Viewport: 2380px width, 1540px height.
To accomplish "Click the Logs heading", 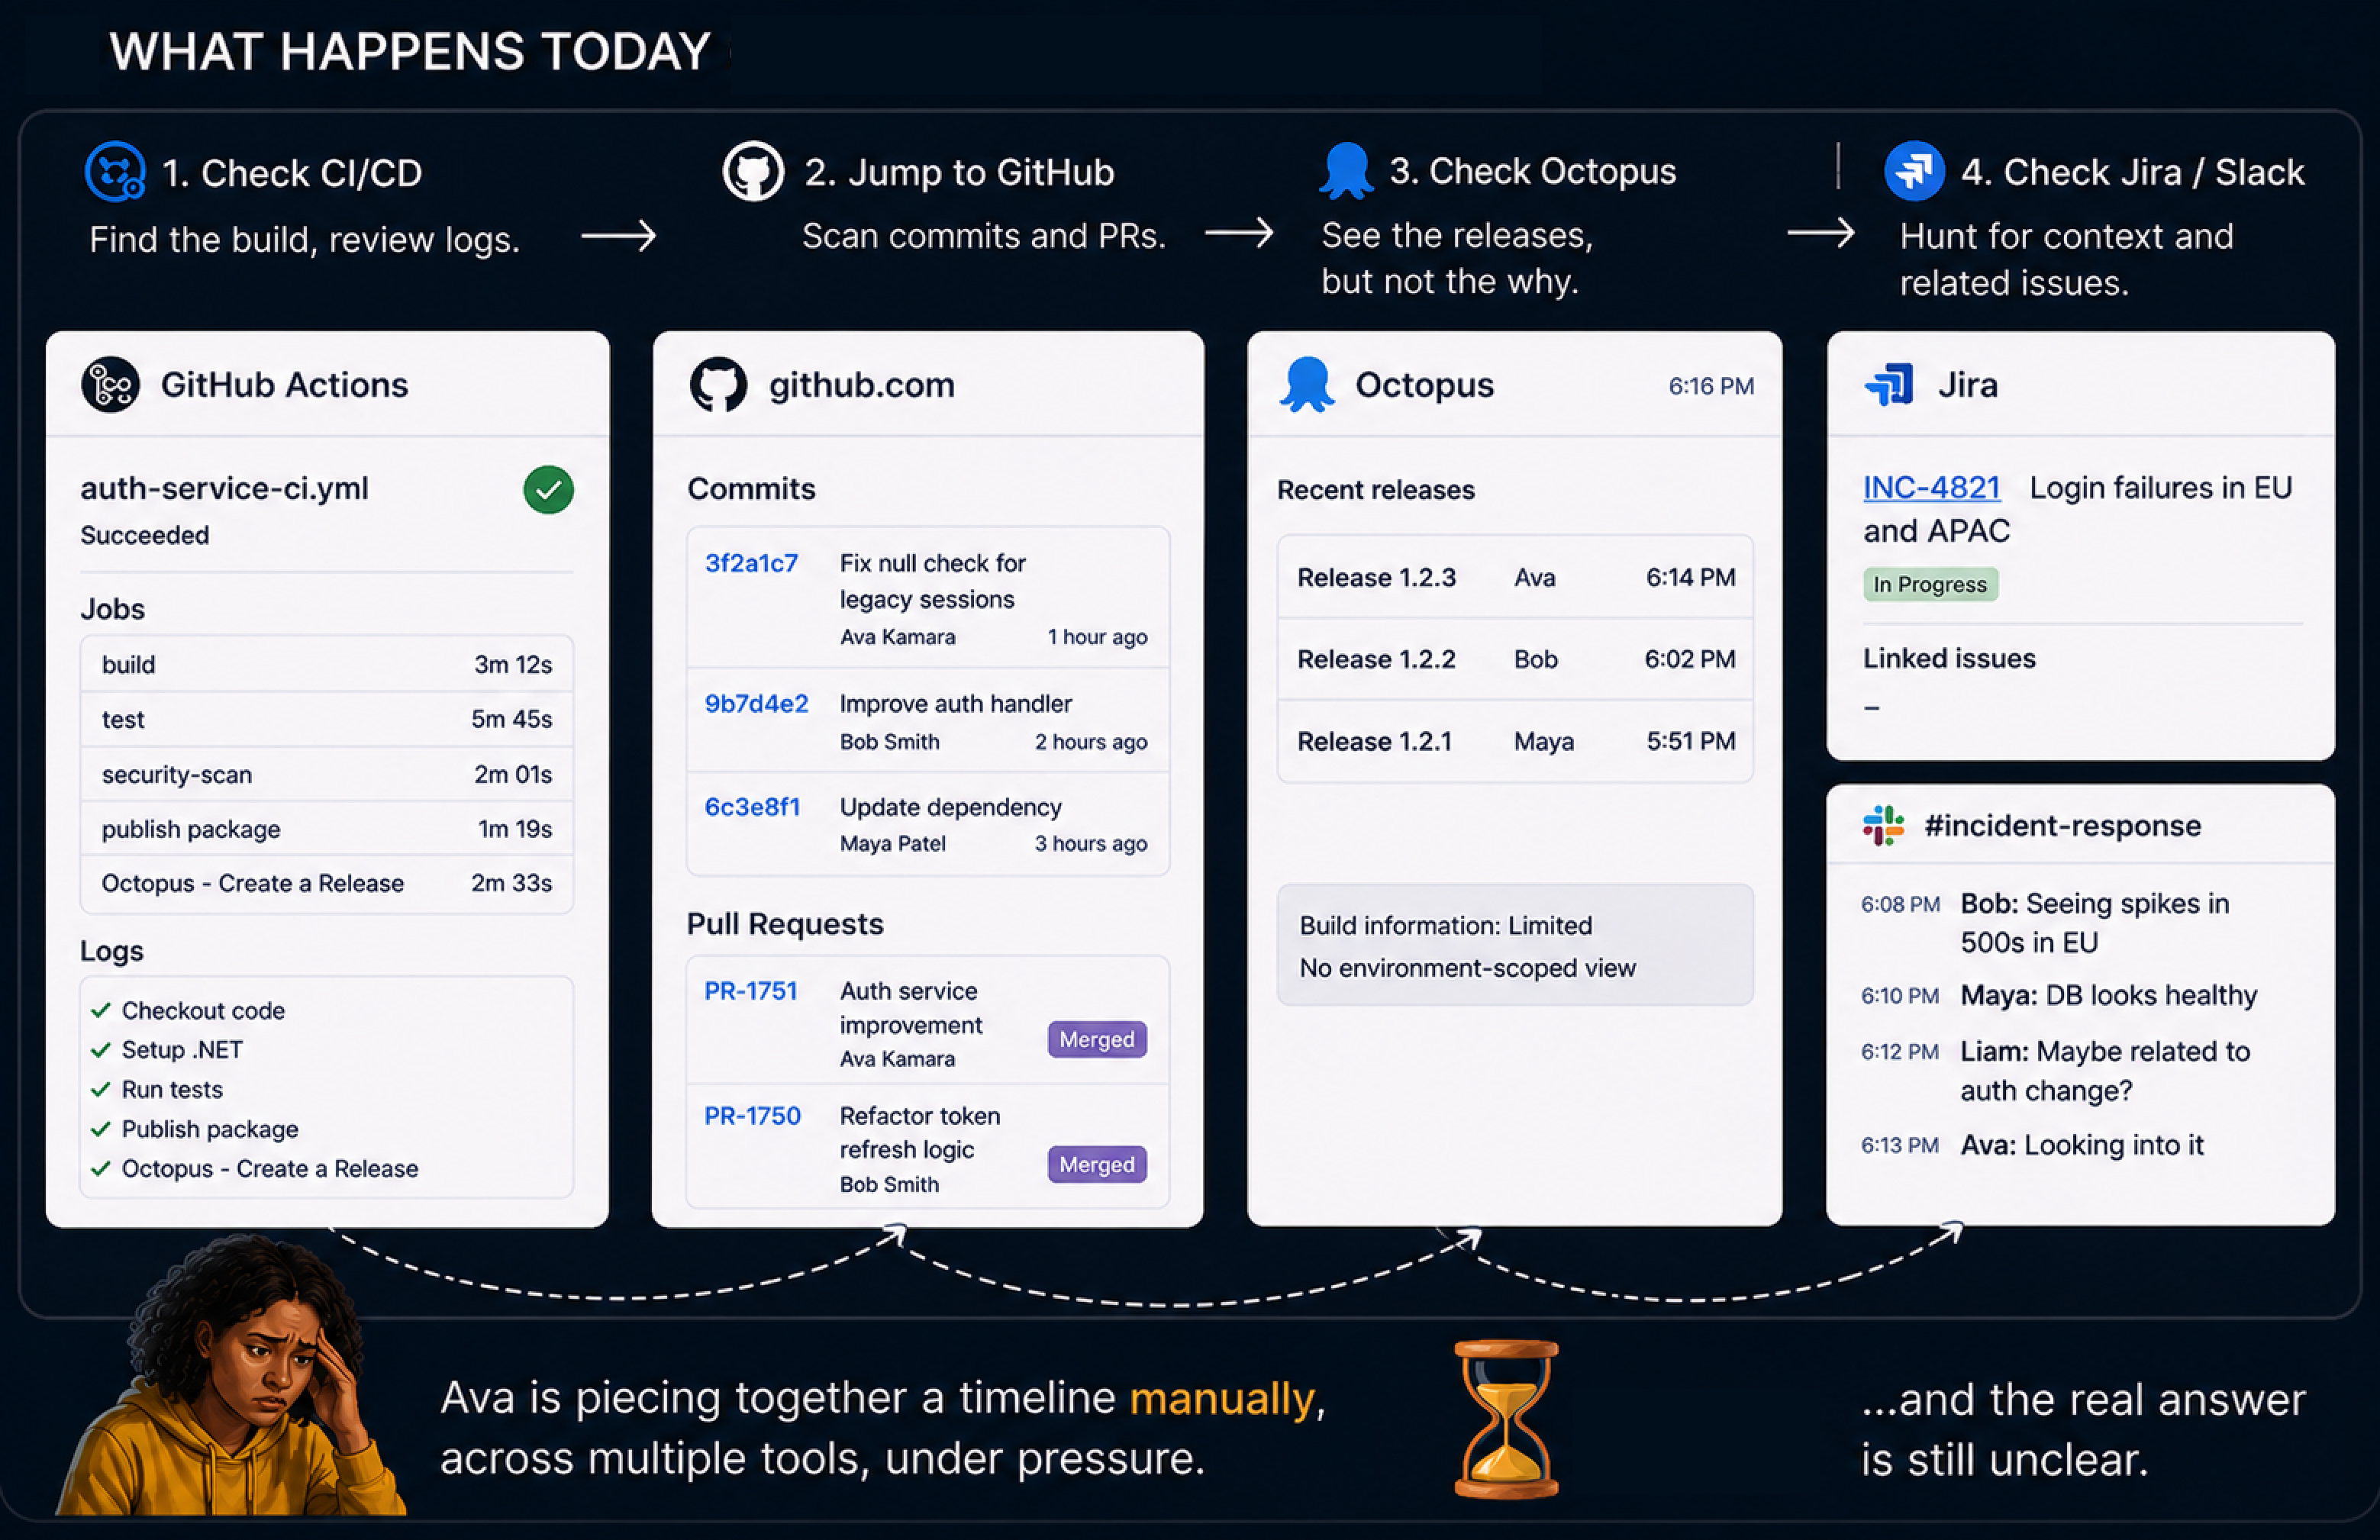I will tap(112, 951).
